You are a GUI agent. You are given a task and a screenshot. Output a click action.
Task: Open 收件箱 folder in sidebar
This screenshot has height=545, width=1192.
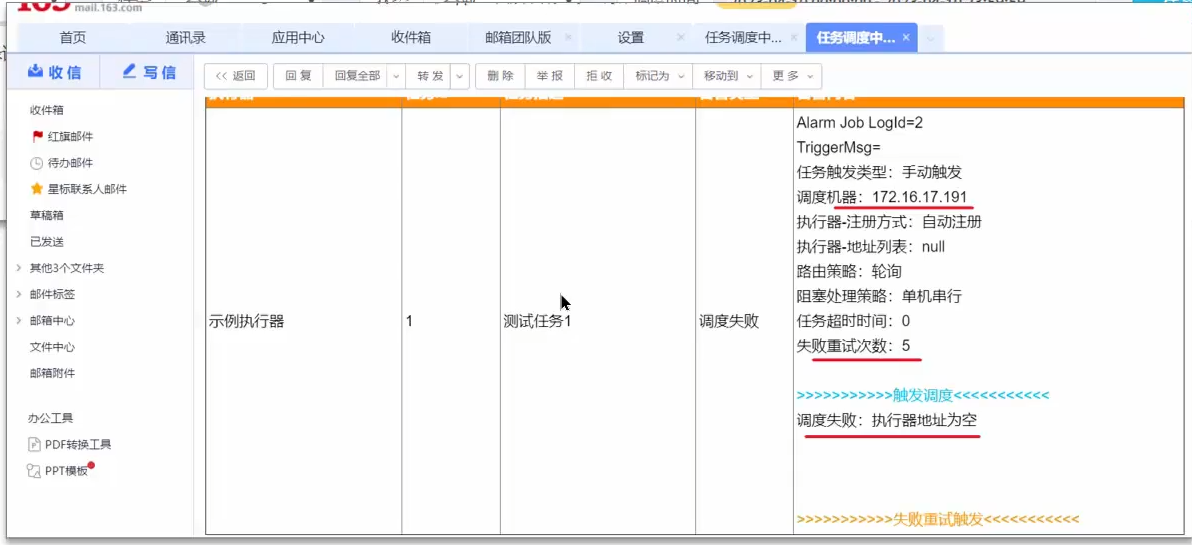pos(47,110)
